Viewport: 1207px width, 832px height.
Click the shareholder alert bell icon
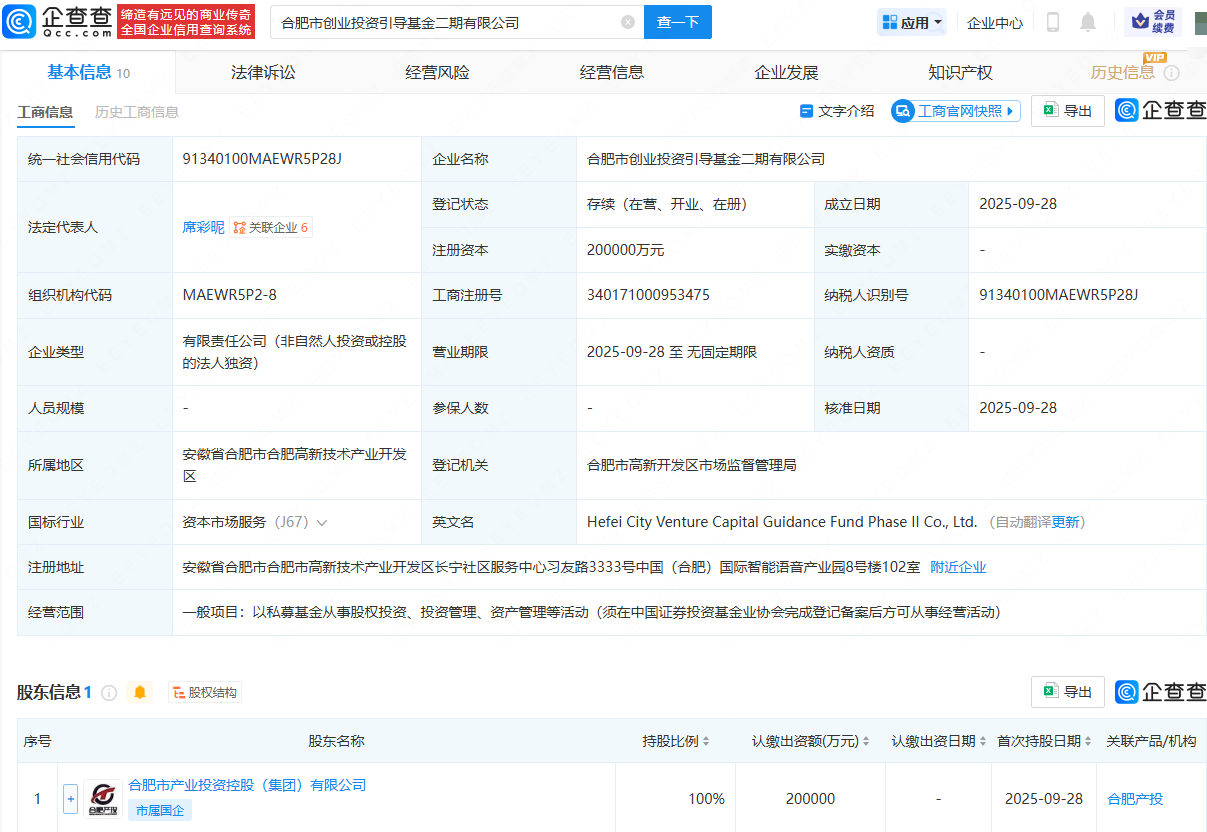pos(140,692)
